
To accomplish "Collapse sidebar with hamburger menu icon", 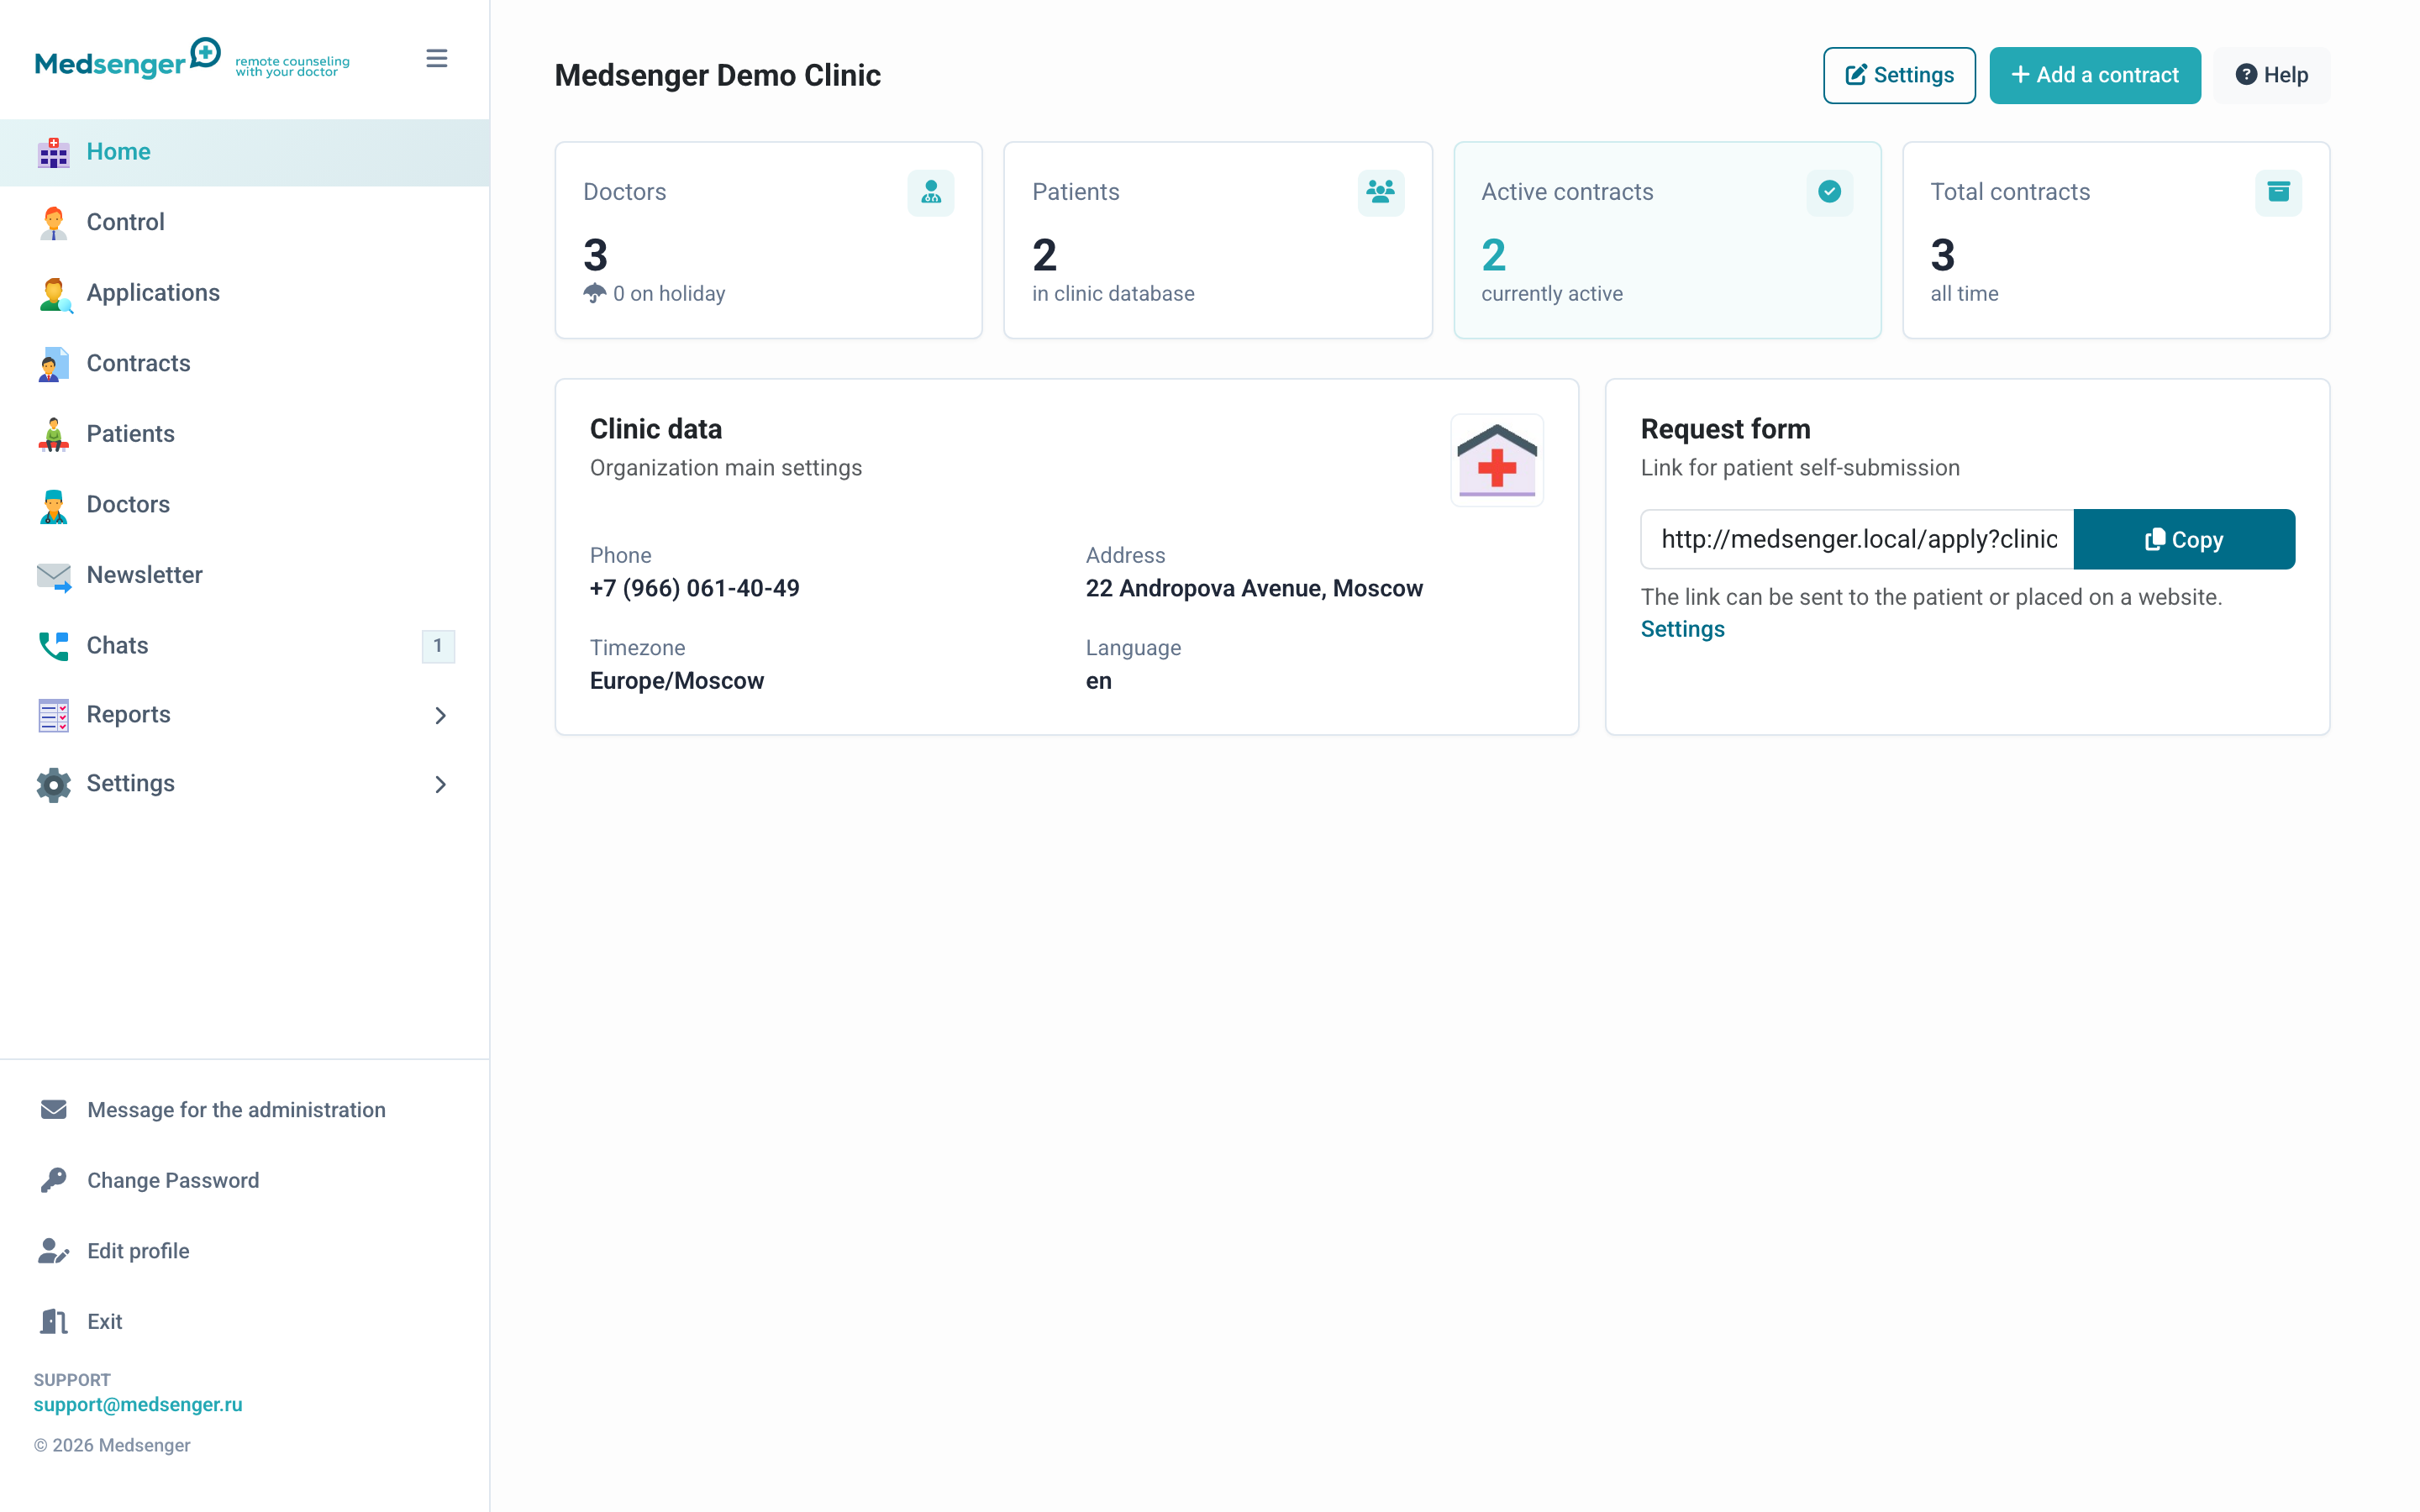I will tap(436, 59).
